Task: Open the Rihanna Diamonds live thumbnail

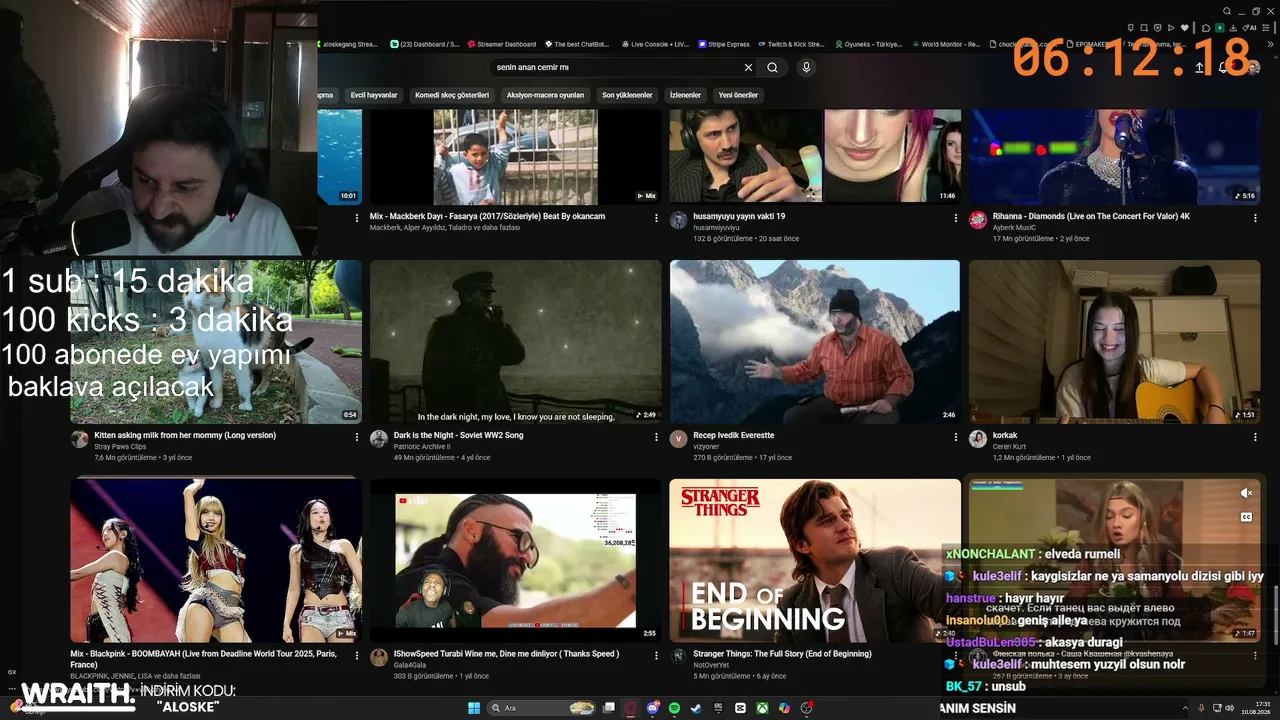Action: 1115,156
